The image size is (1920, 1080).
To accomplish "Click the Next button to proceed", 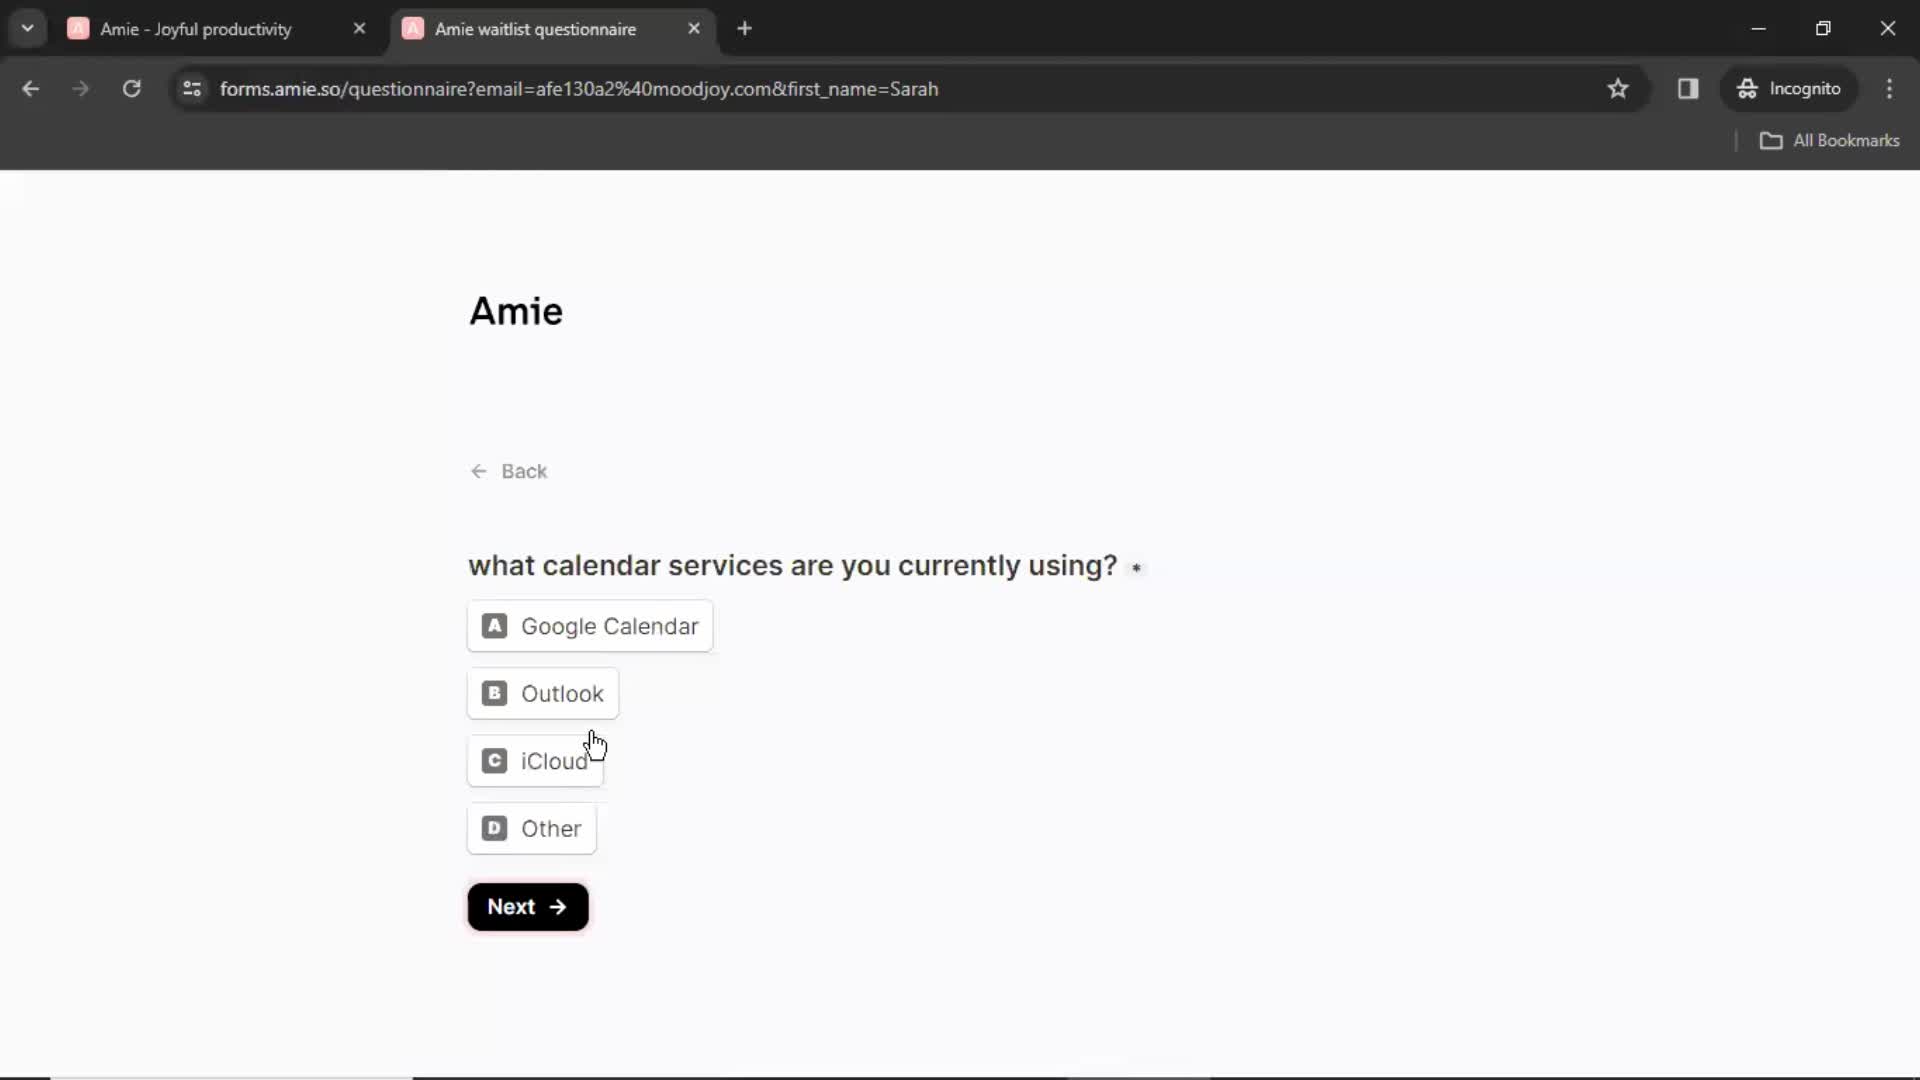I will [x=527, y=906].
